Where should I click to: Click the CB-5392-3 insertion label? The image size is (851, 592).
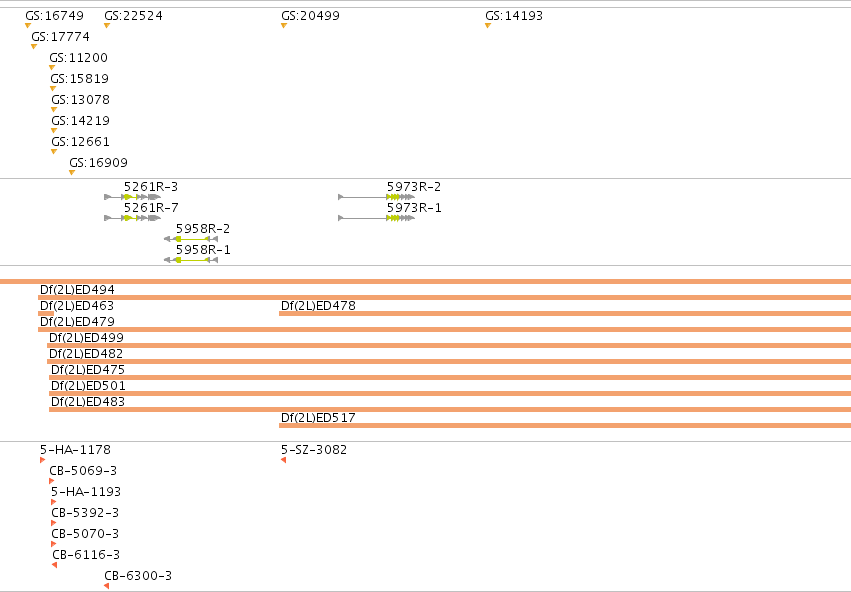(85, 513)
